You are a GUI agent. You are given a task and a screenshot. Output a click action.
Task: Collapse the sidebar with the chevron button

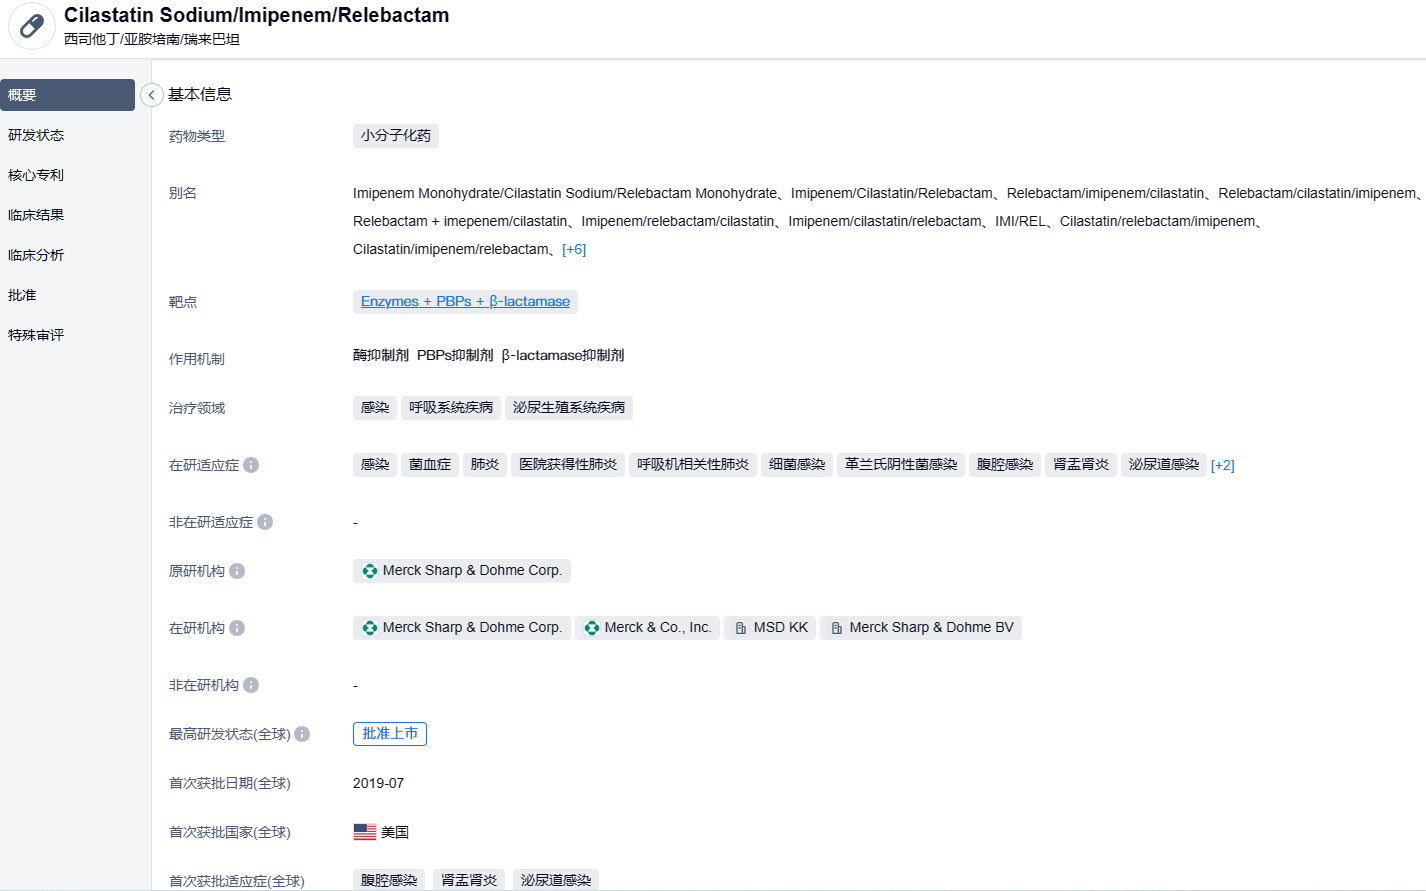pyautogui.click(x=151, y=95)
